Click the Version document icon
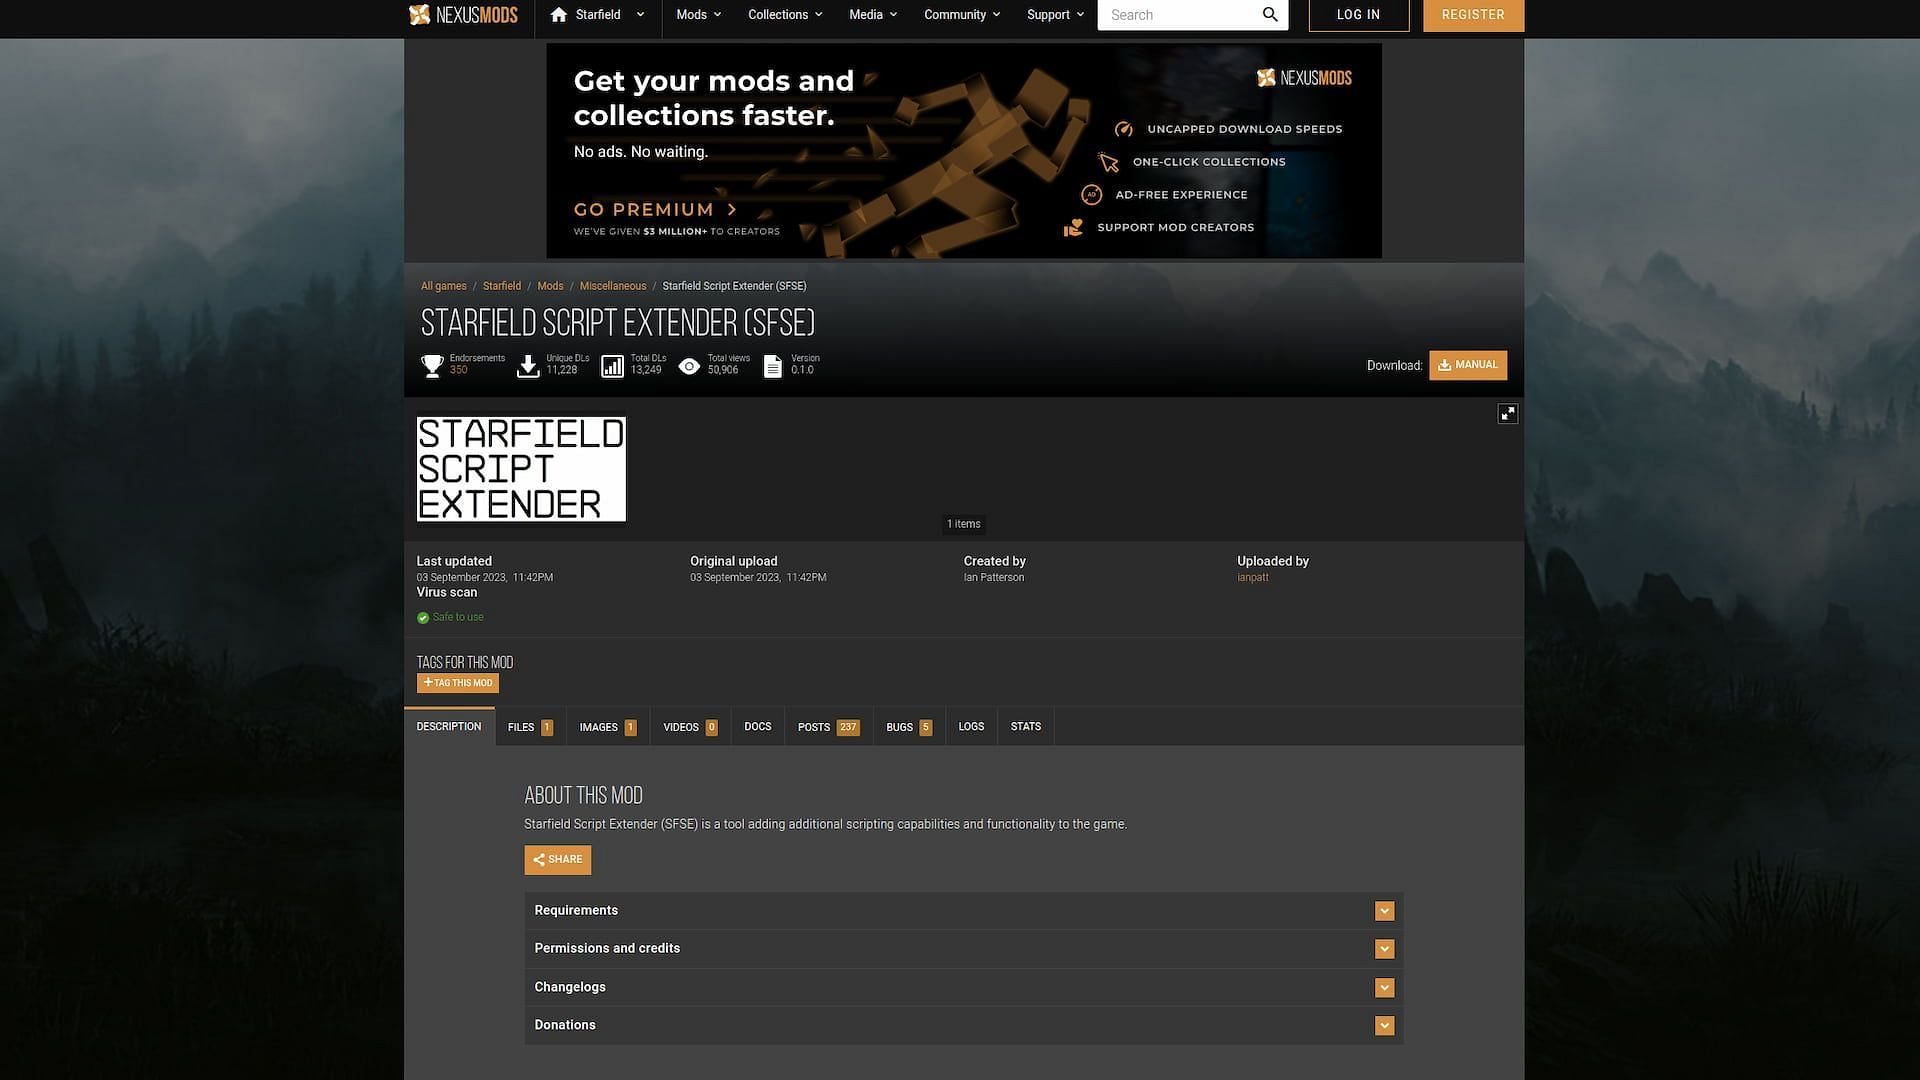 [x=772, y=366]
